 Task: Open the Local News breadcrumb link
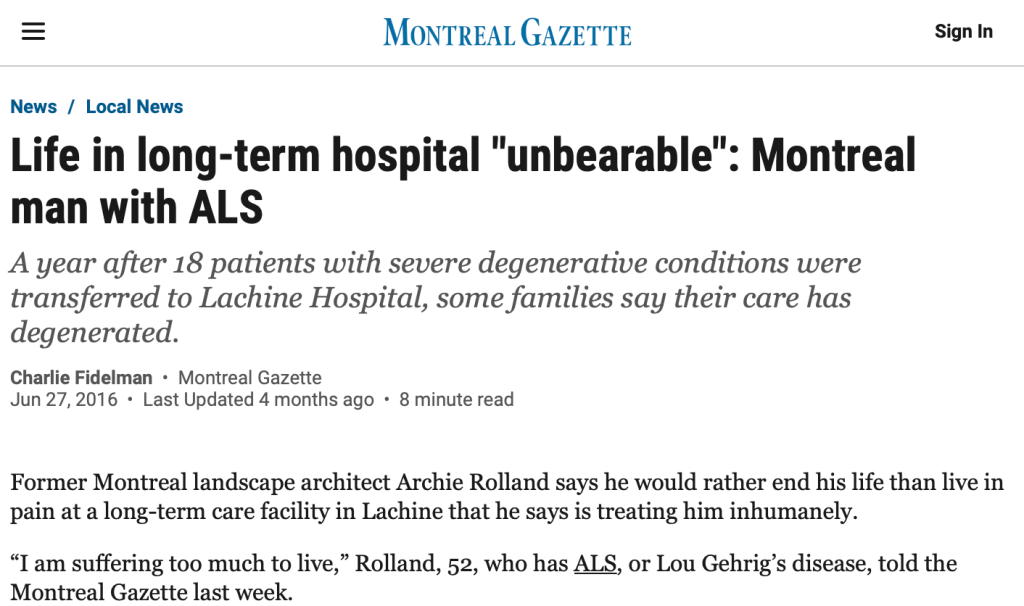134,107
